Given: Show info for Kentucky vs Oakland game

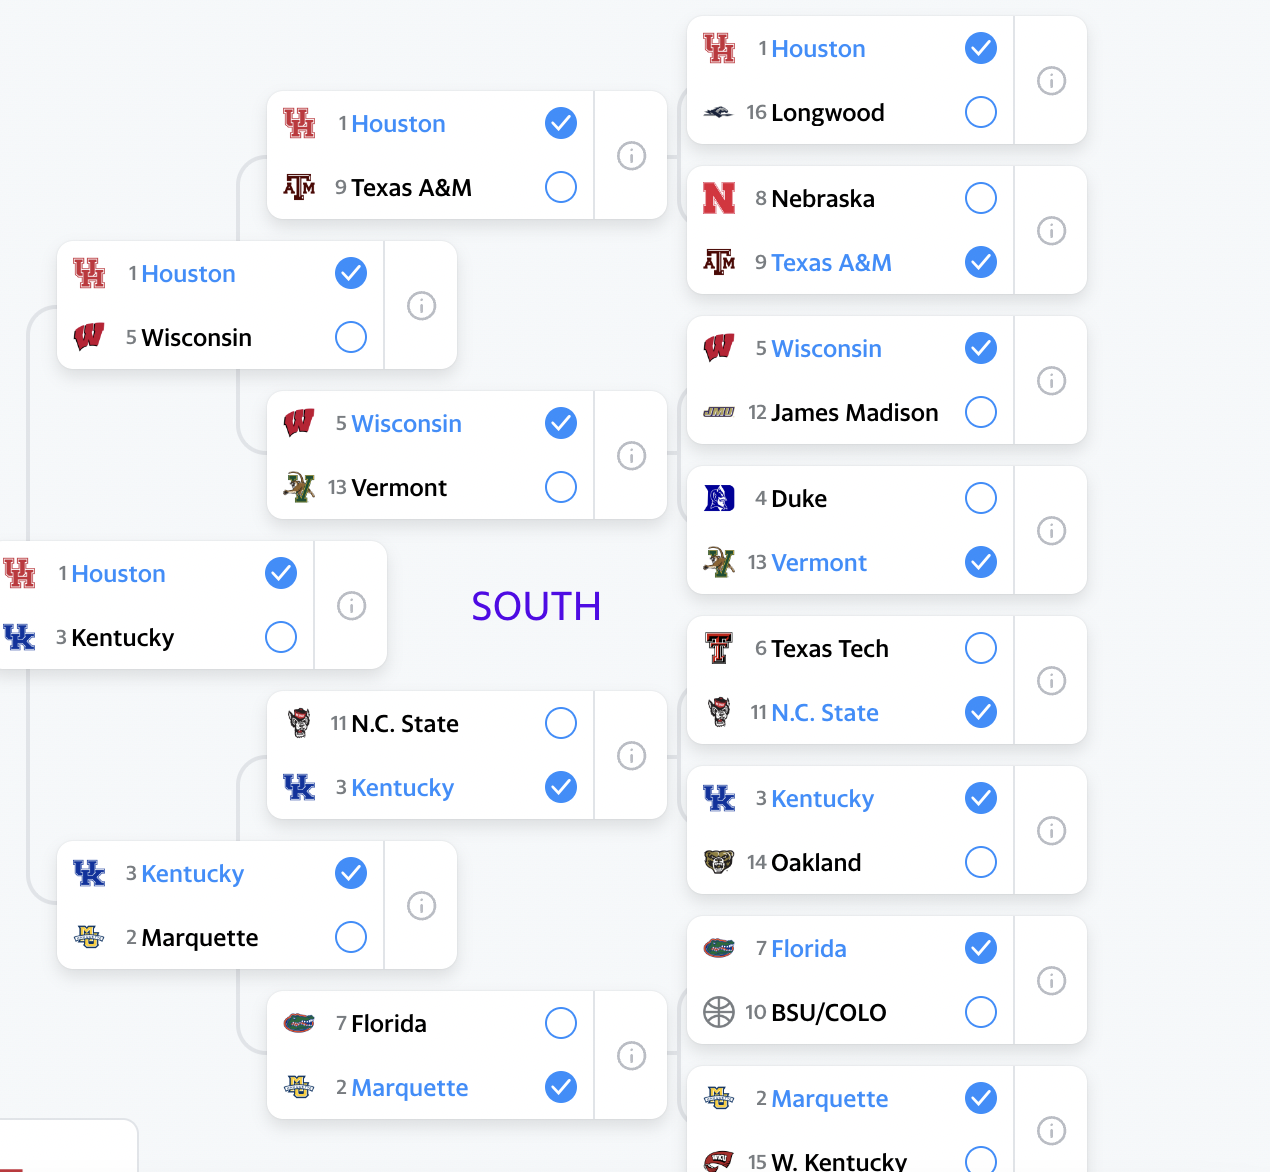Looking at the screenshot, I should coord(1051,830).
